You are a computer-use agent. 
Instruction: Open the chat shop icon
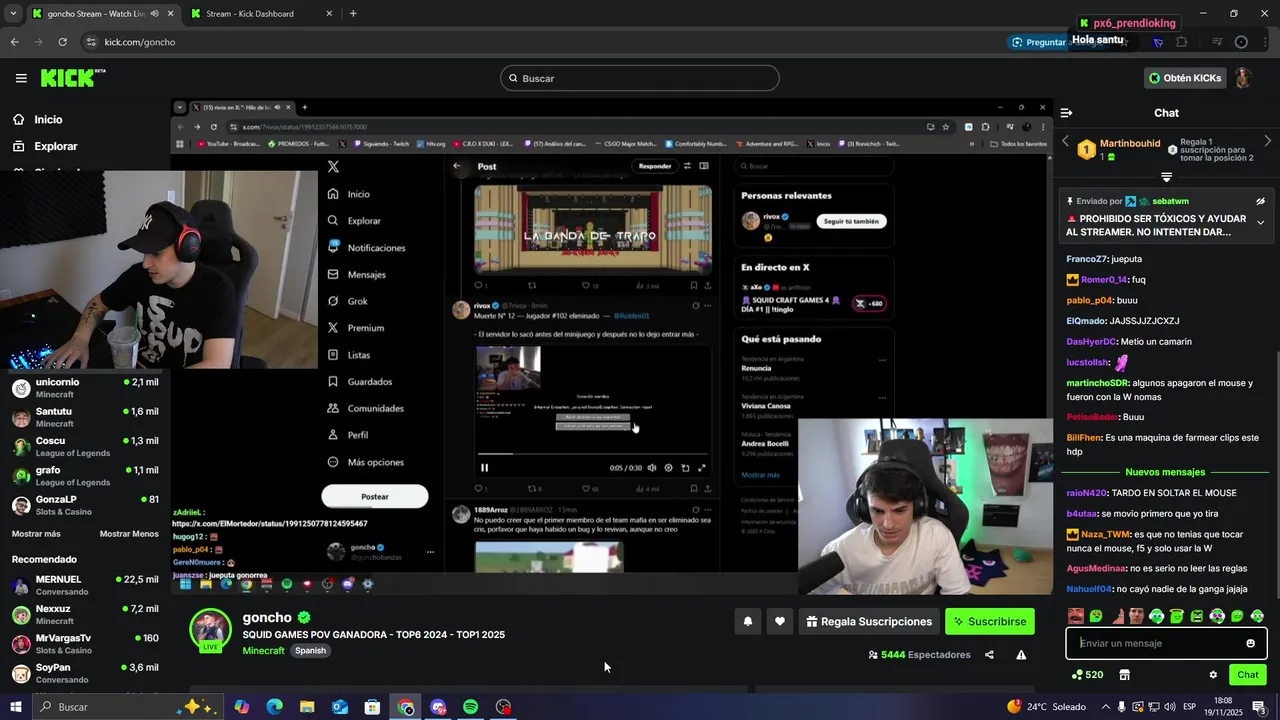1124,675
